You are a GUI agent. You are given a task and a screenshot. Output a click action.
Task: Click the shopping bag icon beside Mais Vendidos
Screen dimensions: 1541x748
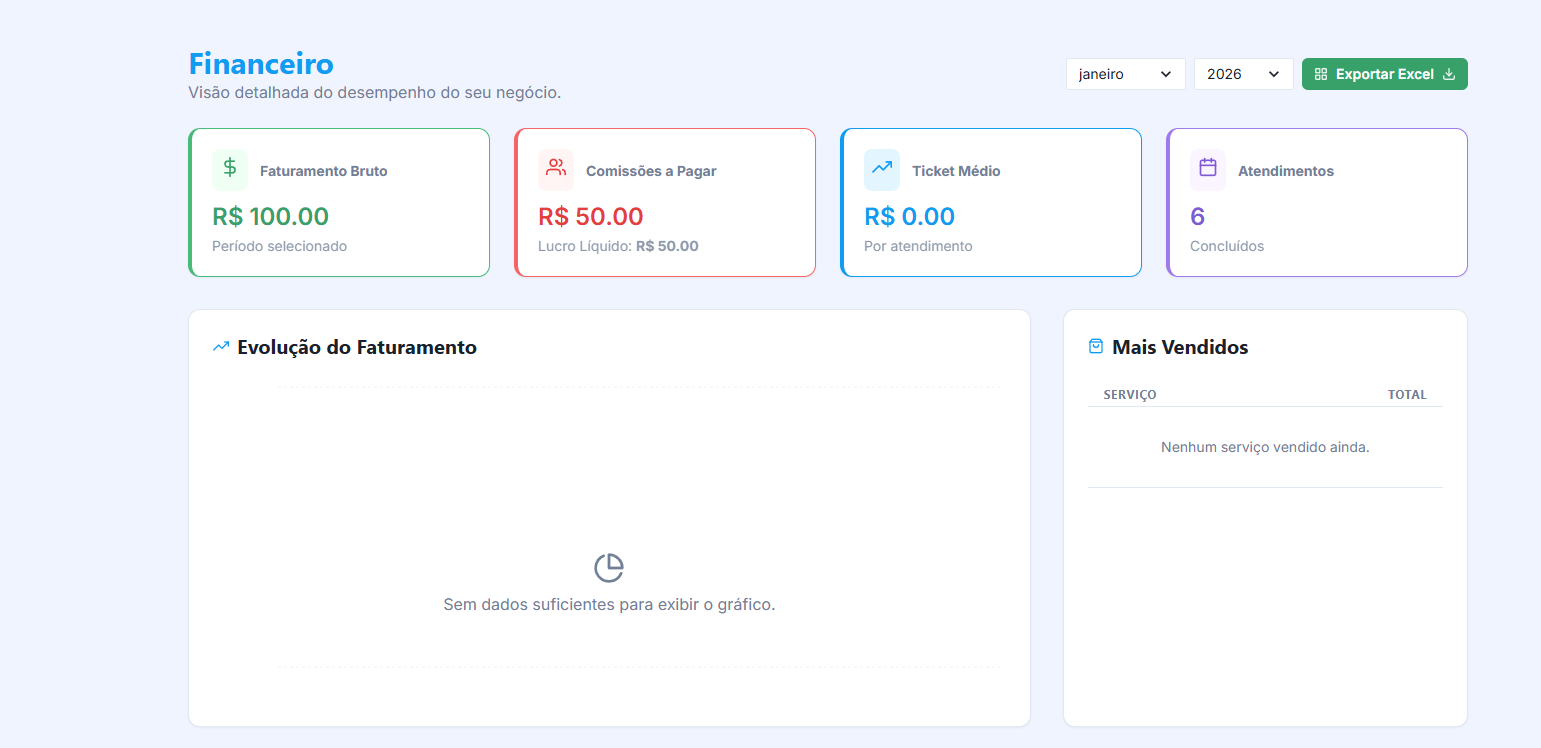[1095, 345]
